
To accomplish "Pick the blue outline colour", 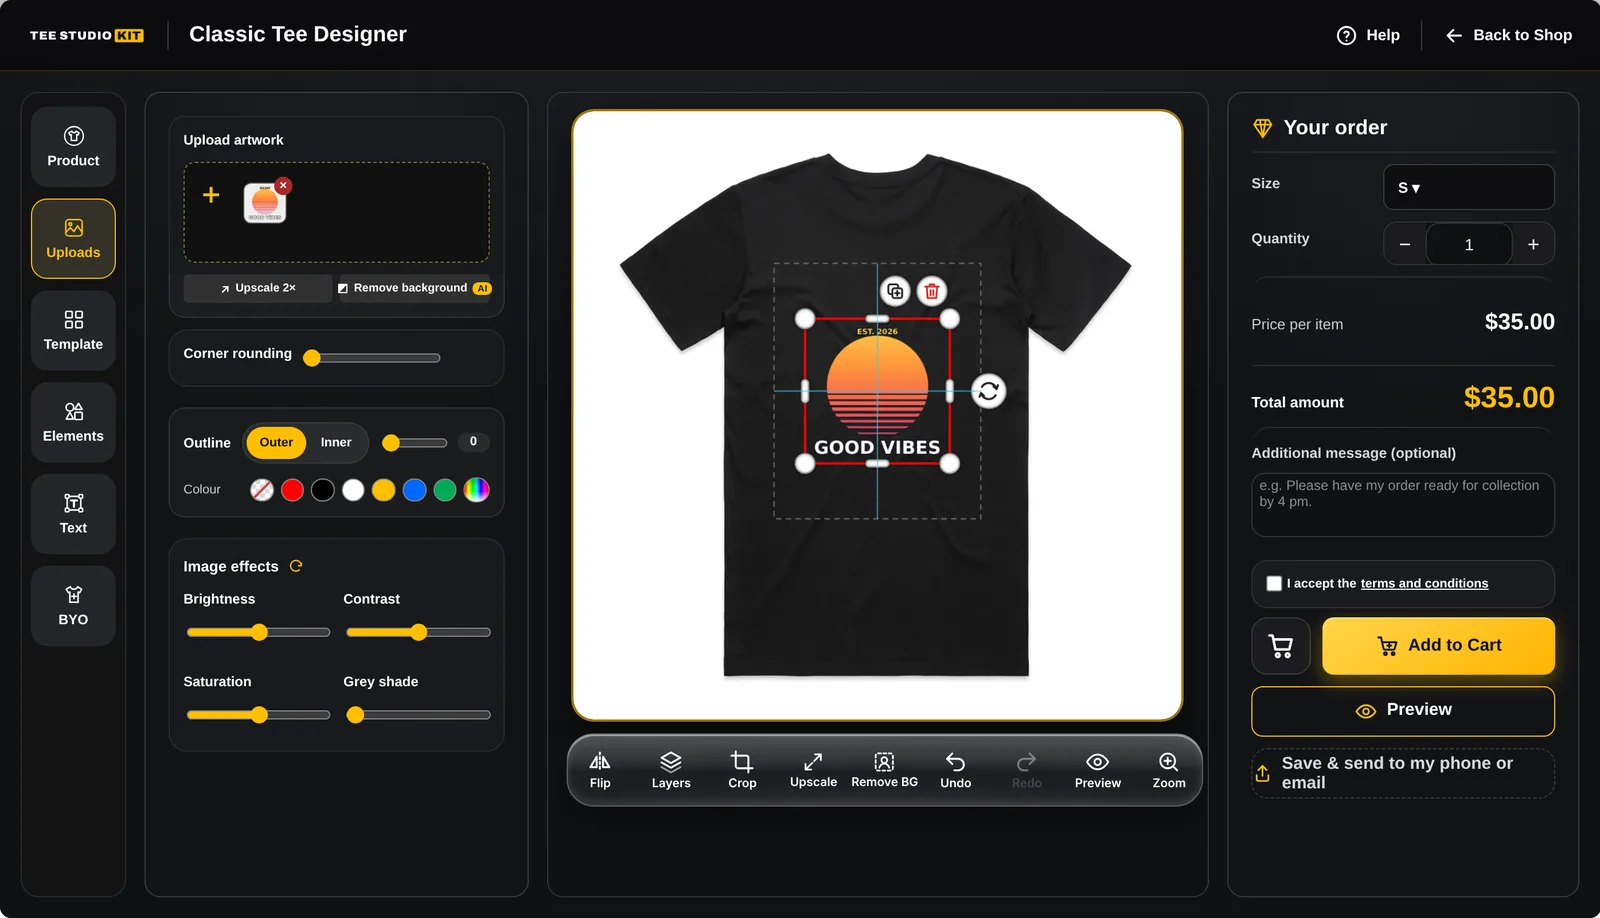I will coord(415,490).
